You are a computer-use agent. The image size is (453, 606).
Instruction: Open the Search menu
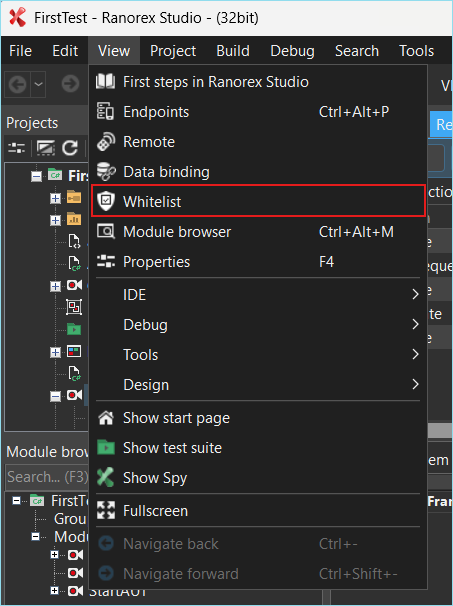coord(356,51)
